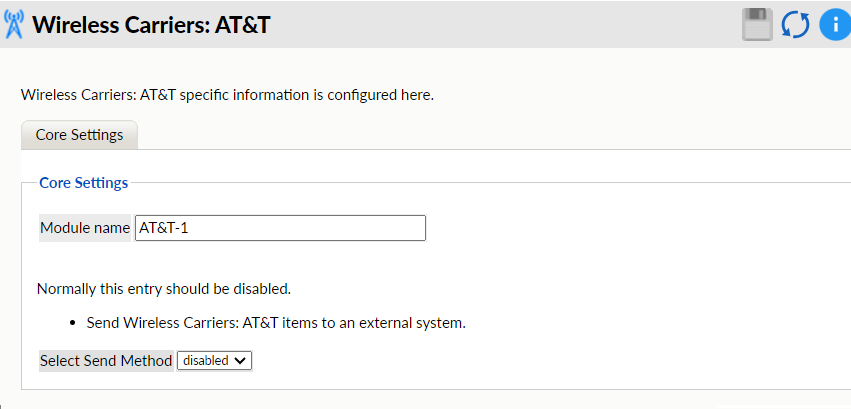Click the Select Send Method label
The image size is (851, 409).
pos(106,360)
